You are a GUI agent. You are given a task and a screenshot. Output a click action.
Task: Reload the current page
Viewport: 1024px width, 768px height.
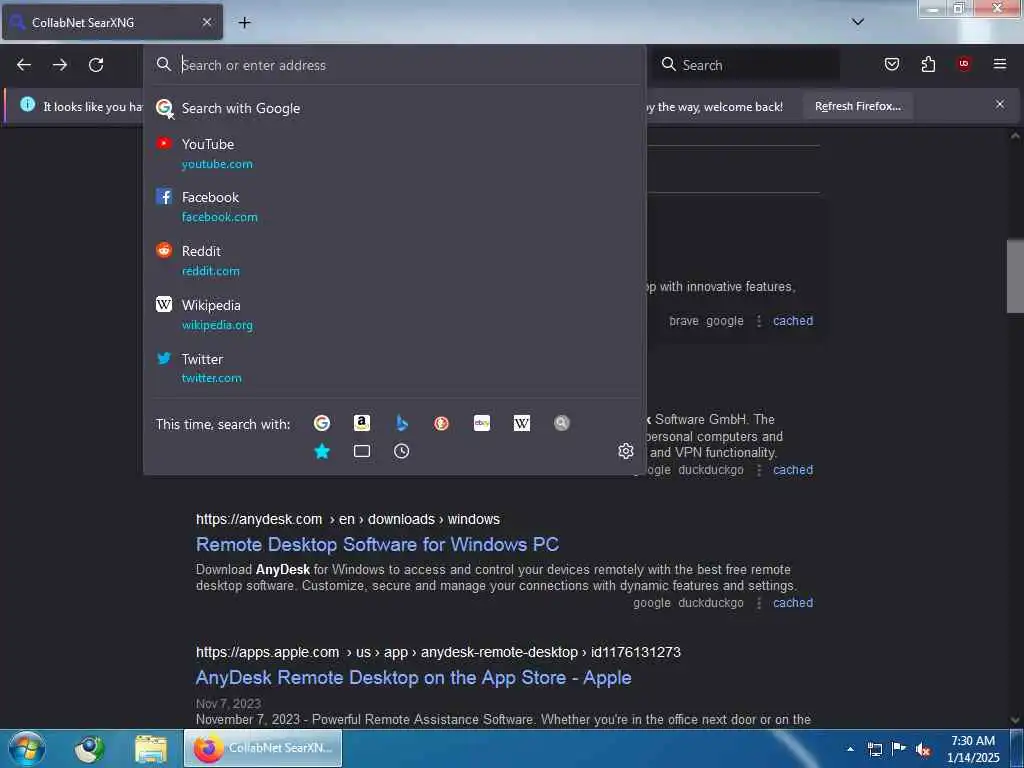point(96,65)
